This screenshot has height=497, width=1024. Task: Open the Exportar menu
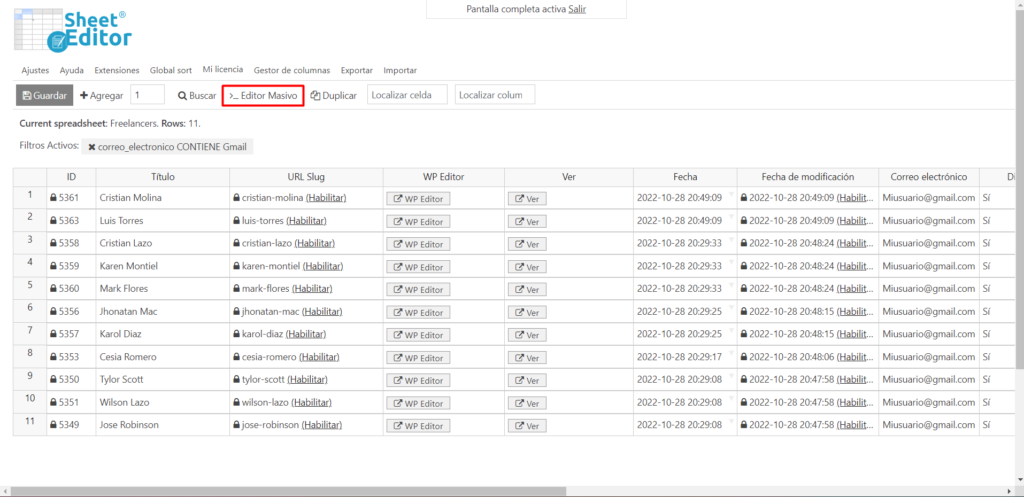(x=356, y=70)
